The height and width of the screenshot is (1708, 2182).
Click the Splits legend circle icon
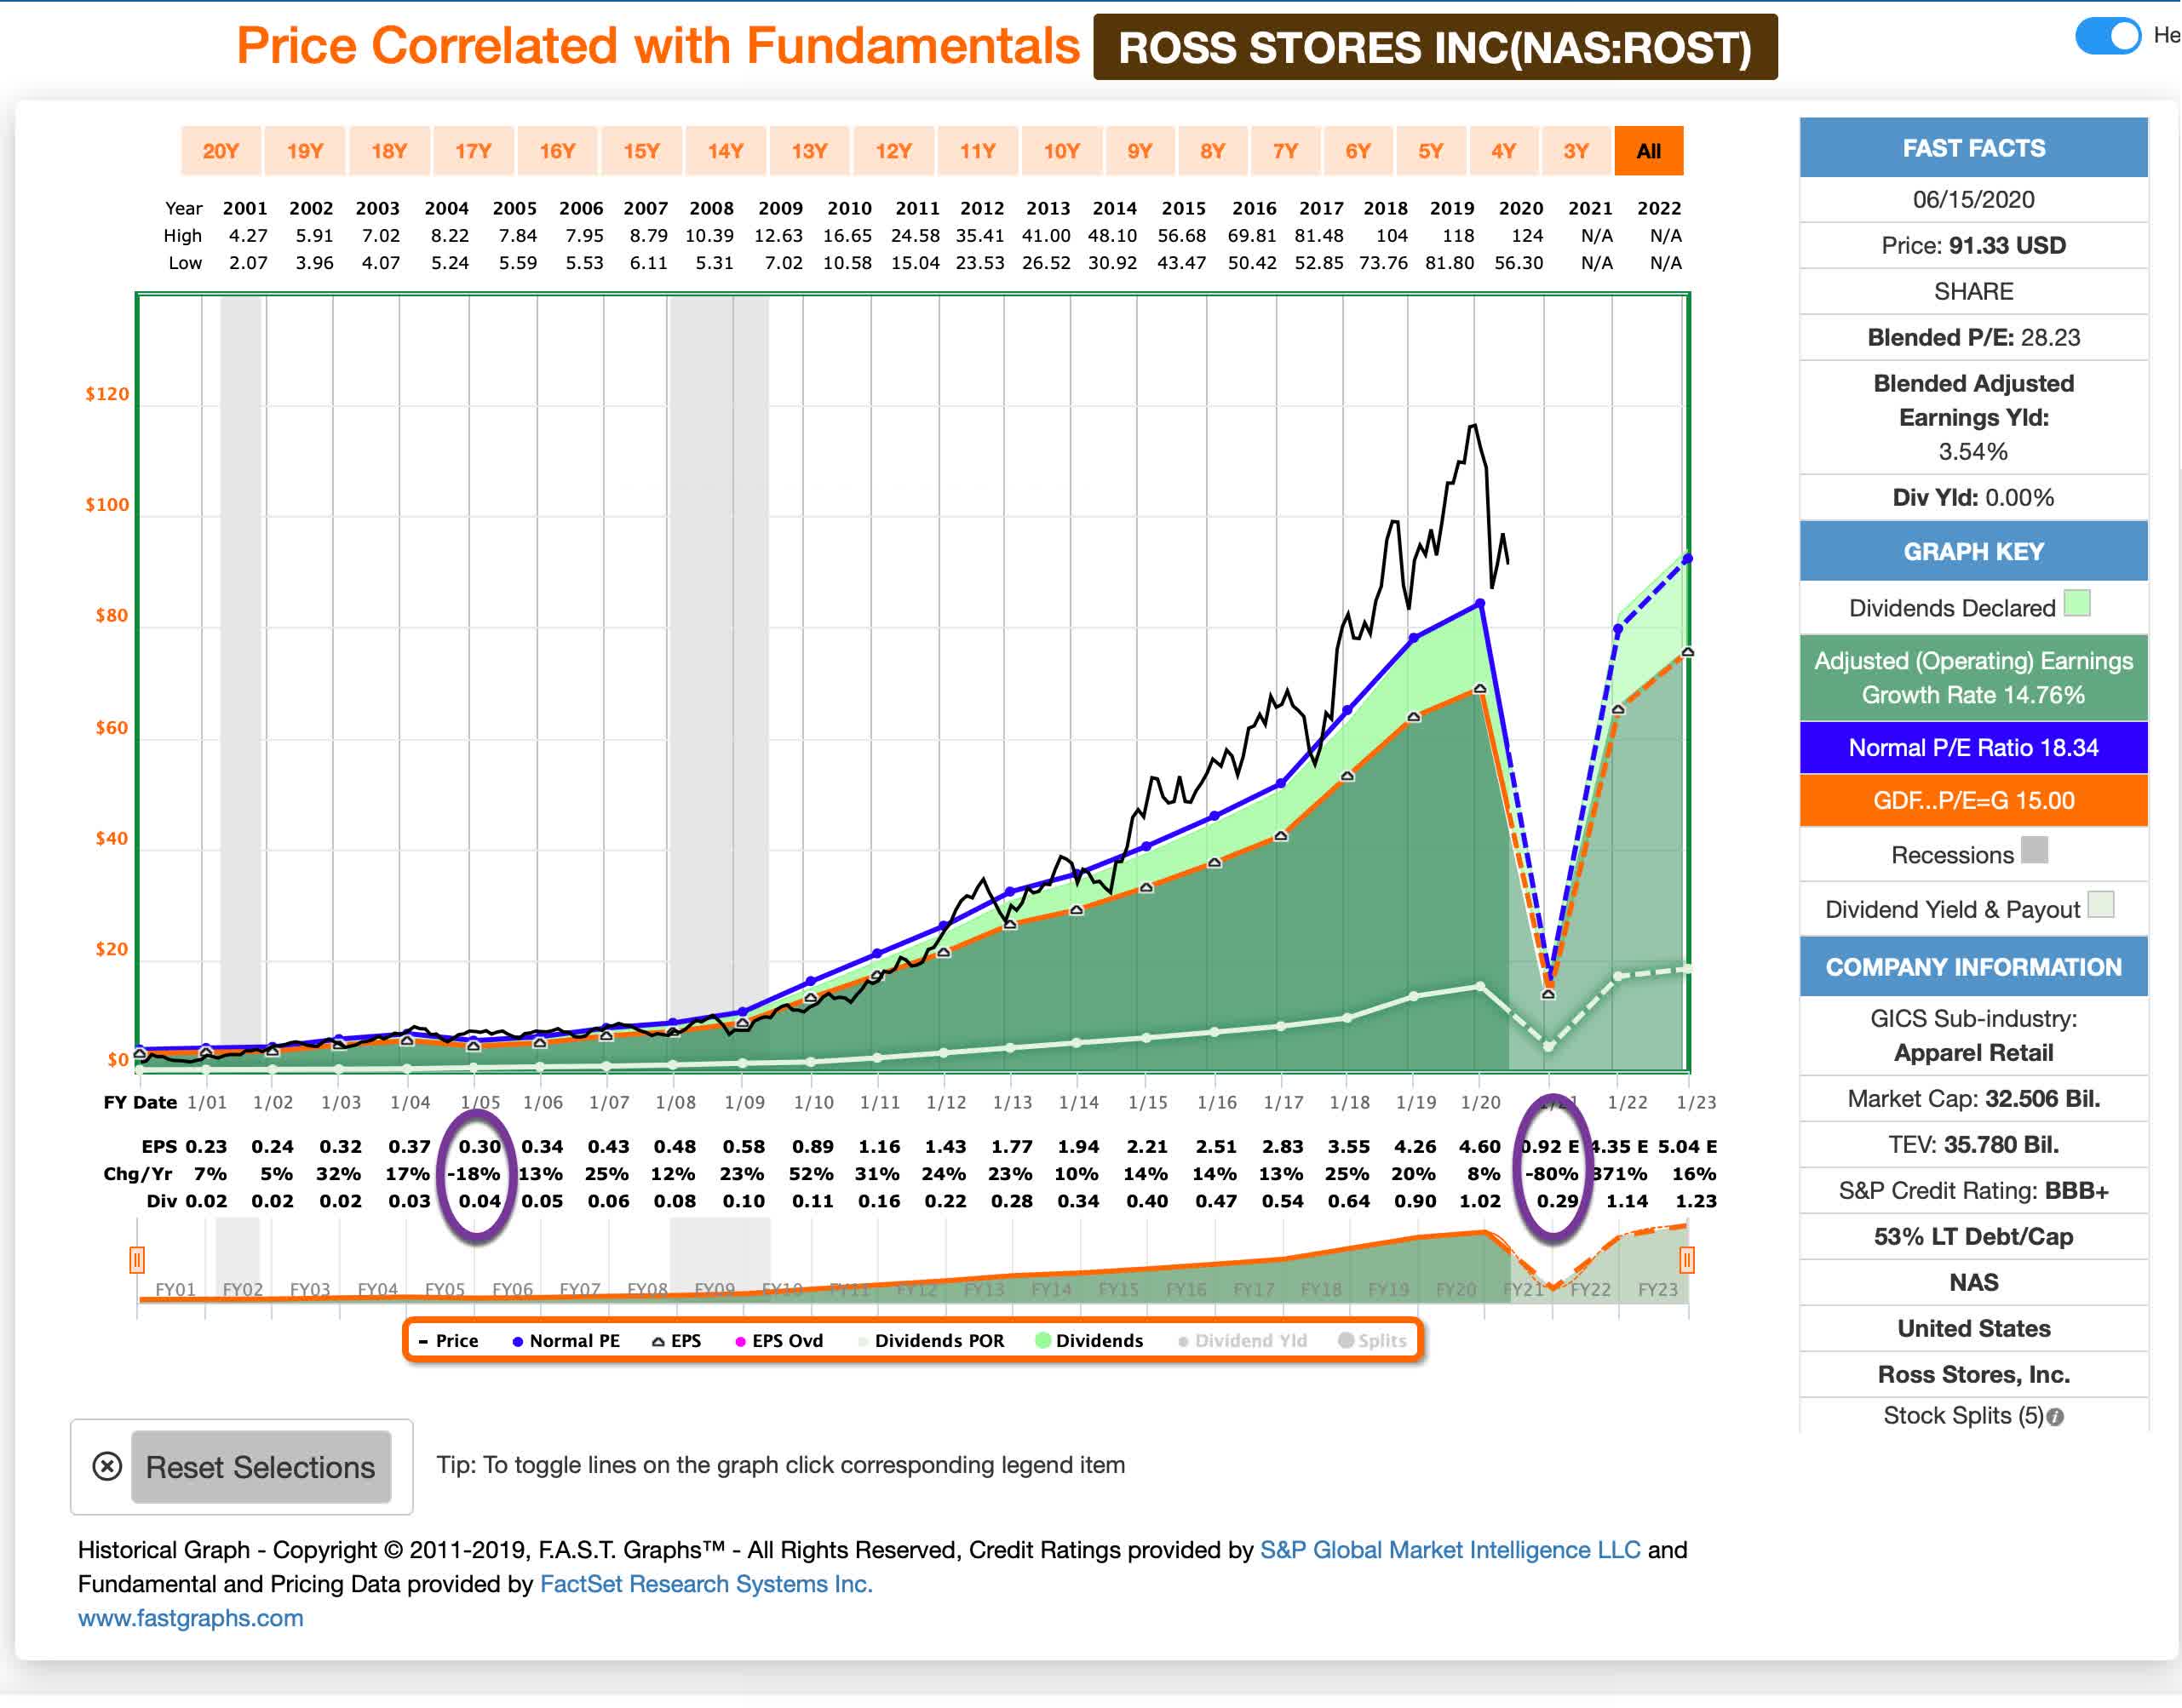pyautogui.click(x=1345, y=1341)
